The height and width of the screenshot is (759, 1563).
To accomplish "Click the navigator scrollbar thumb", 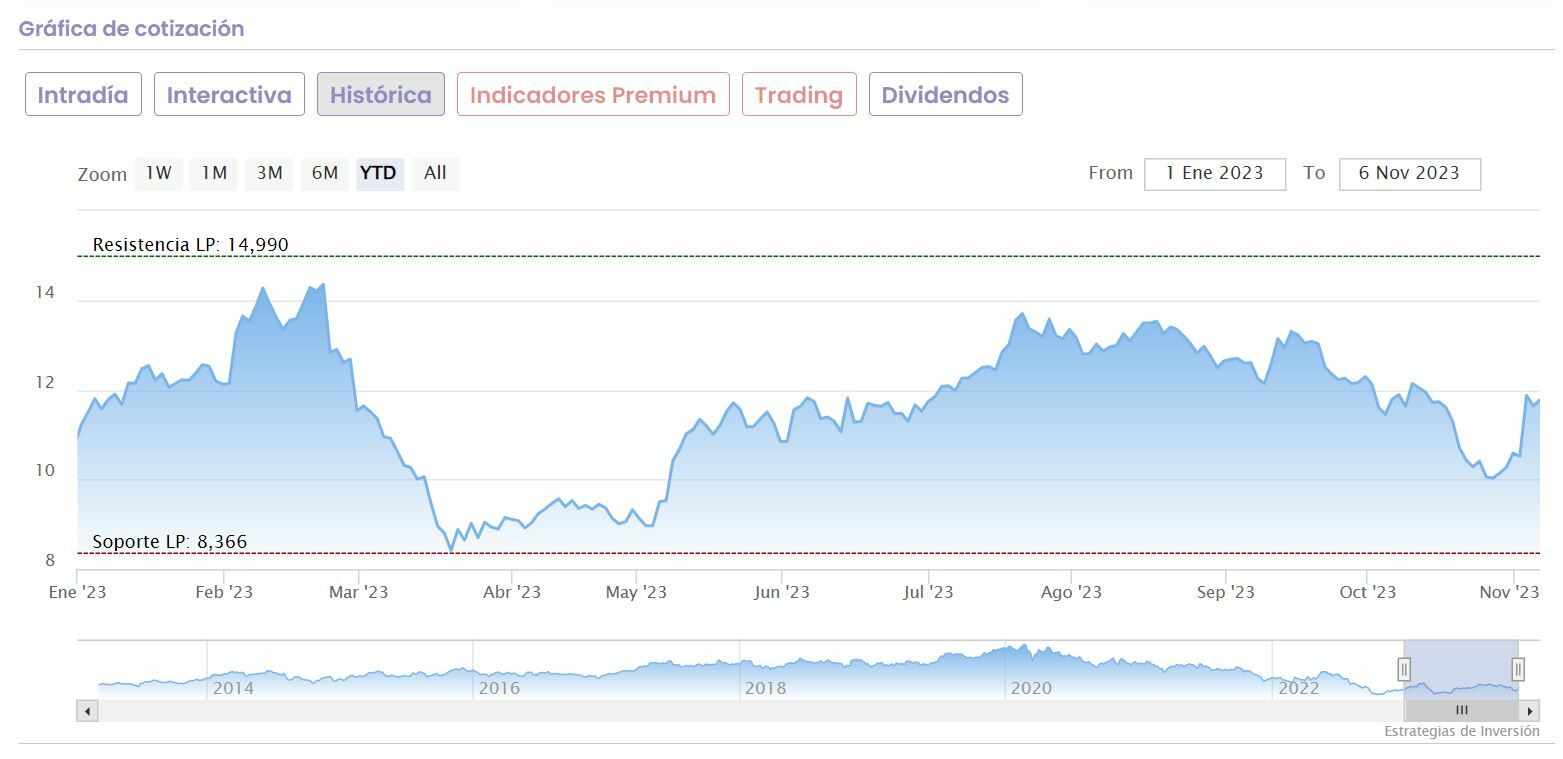I will (1461, 711).
